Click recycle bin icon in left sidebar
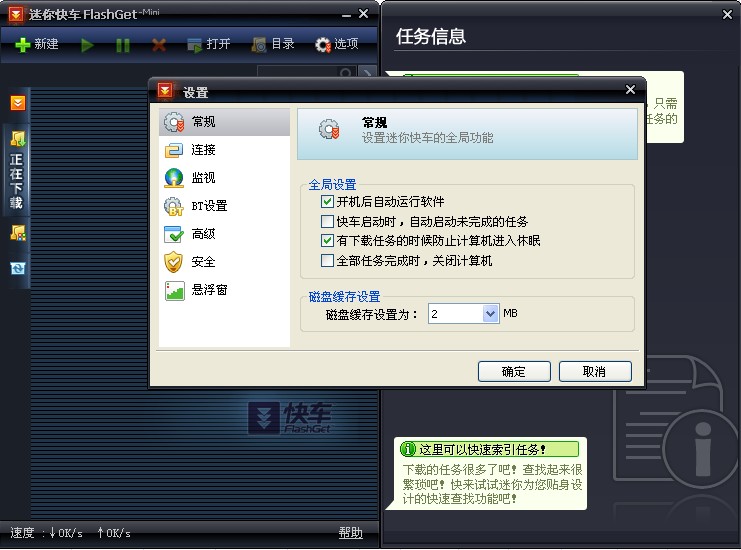This screenshot has width=741, height=550. [x=17, y=268]
